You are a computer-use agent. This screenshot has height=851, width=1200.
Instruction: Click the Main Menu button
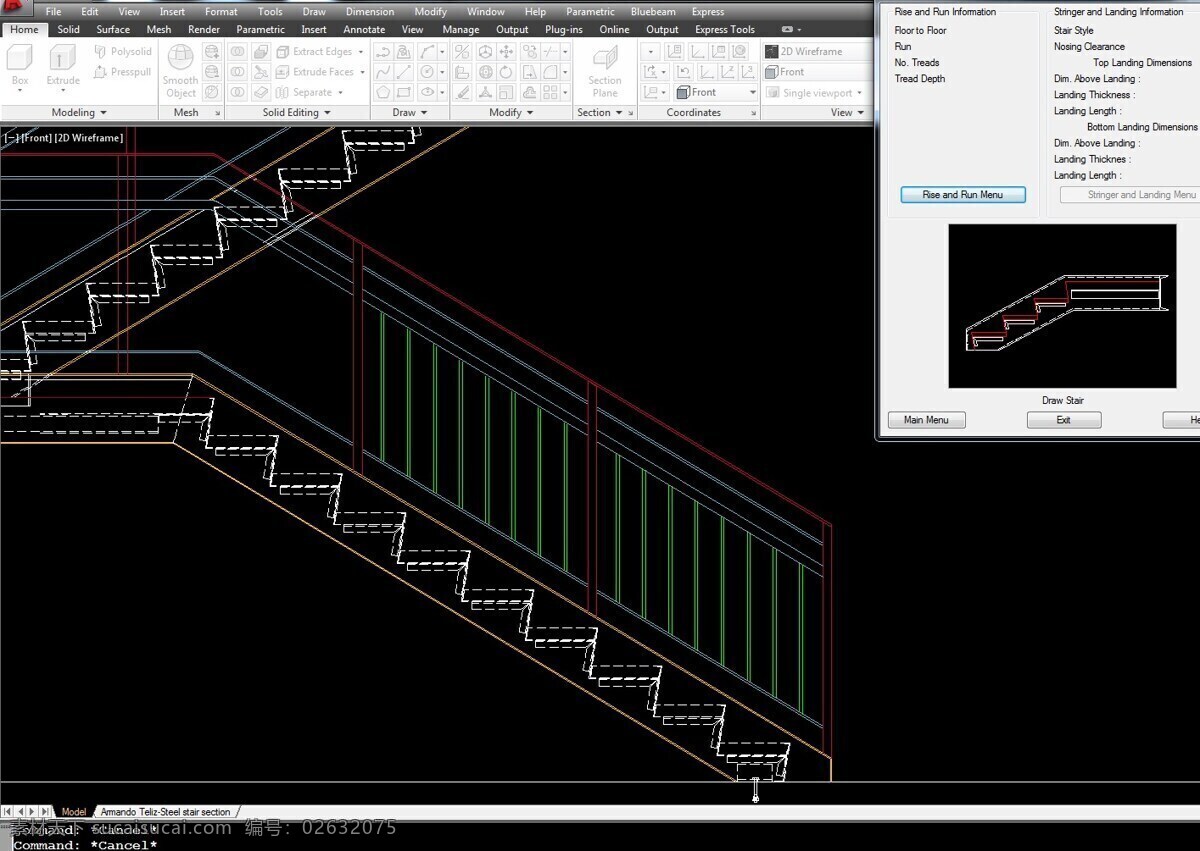pyautogui.click(x=926, y=420)
